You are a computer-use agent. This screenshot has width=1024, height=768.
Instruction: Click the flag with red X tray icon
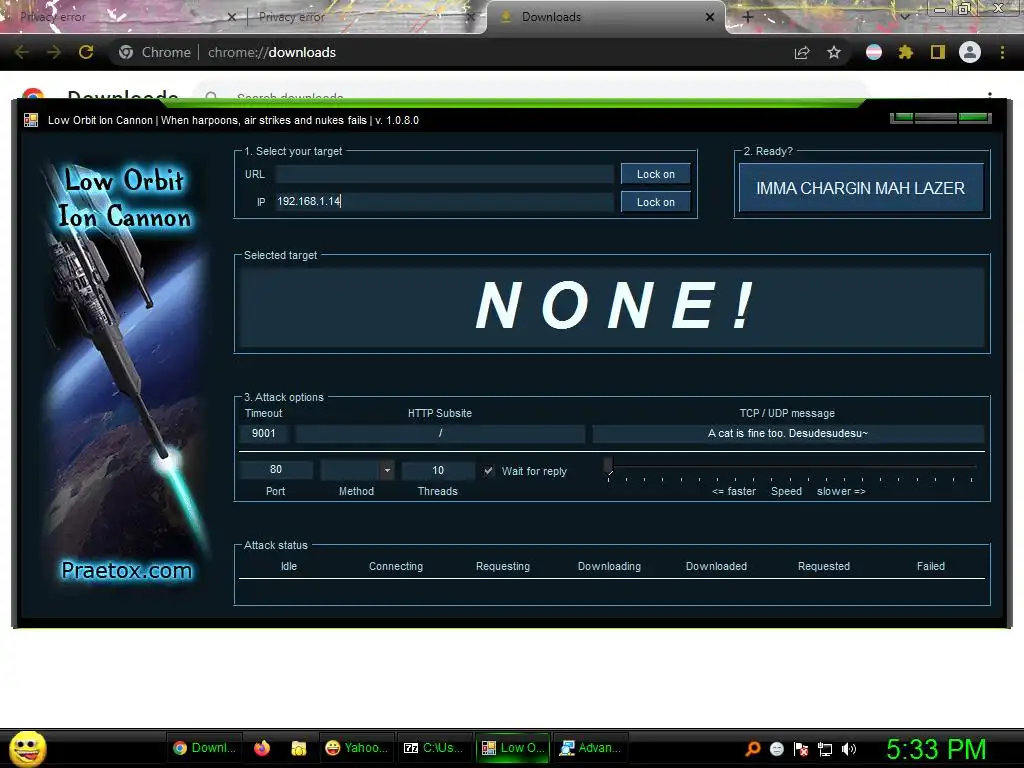point(801,748)
